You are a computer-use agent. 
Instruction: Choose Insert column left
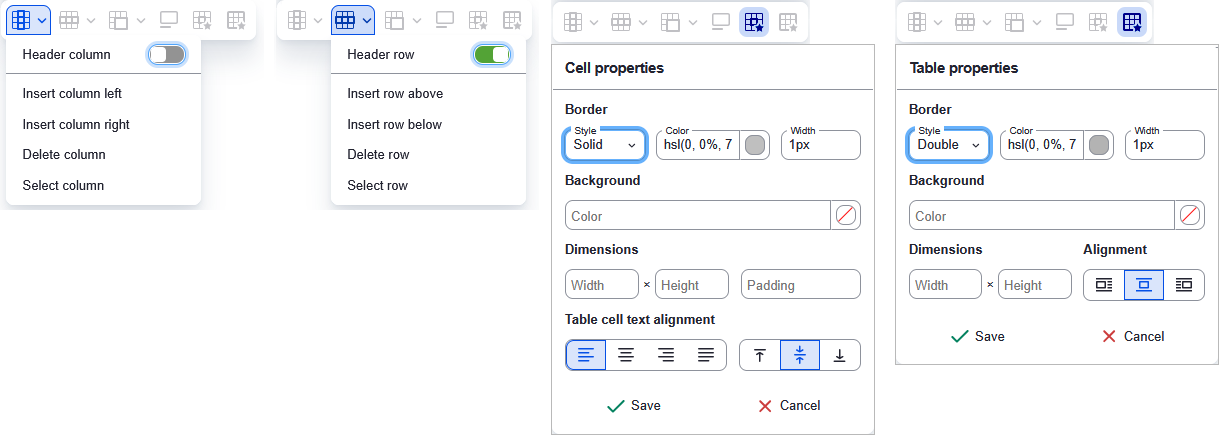tap(72, 94)
